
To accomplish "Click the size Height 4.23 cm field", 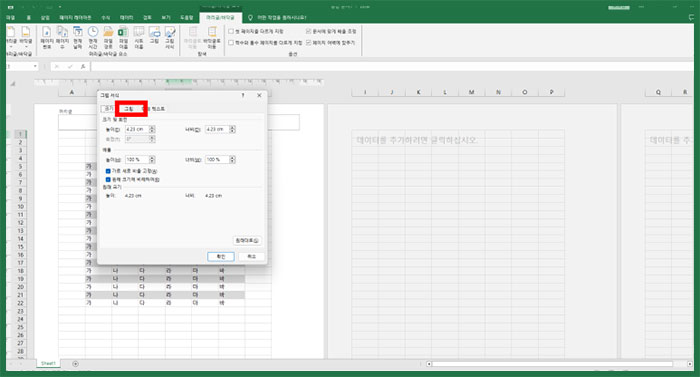I will (136, 129).
